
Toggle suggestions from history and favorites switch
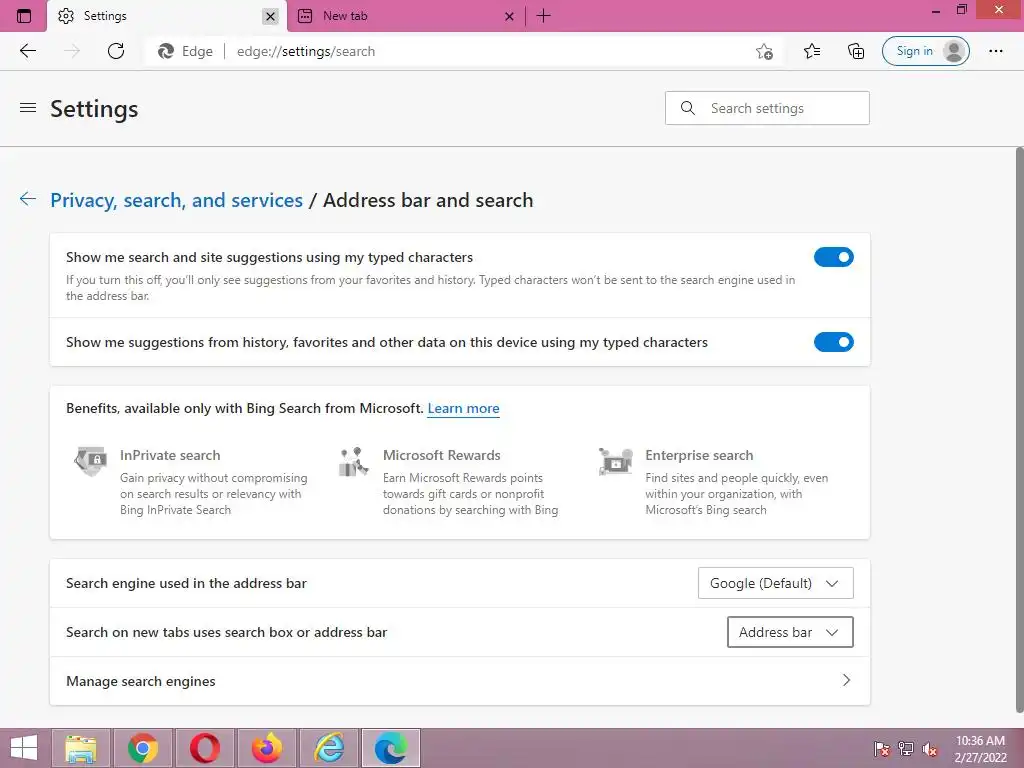(833, 342)
